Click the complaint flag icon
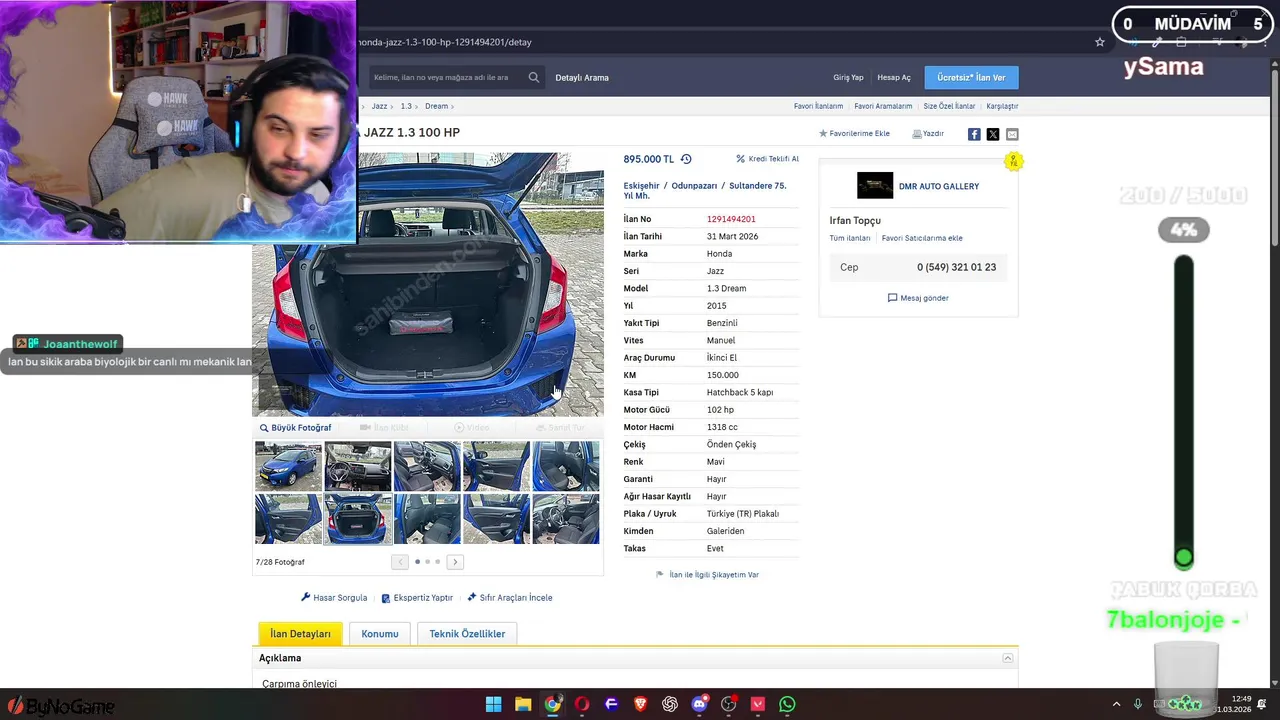This screenshot has width=1280, height=720. pos(660,575)
